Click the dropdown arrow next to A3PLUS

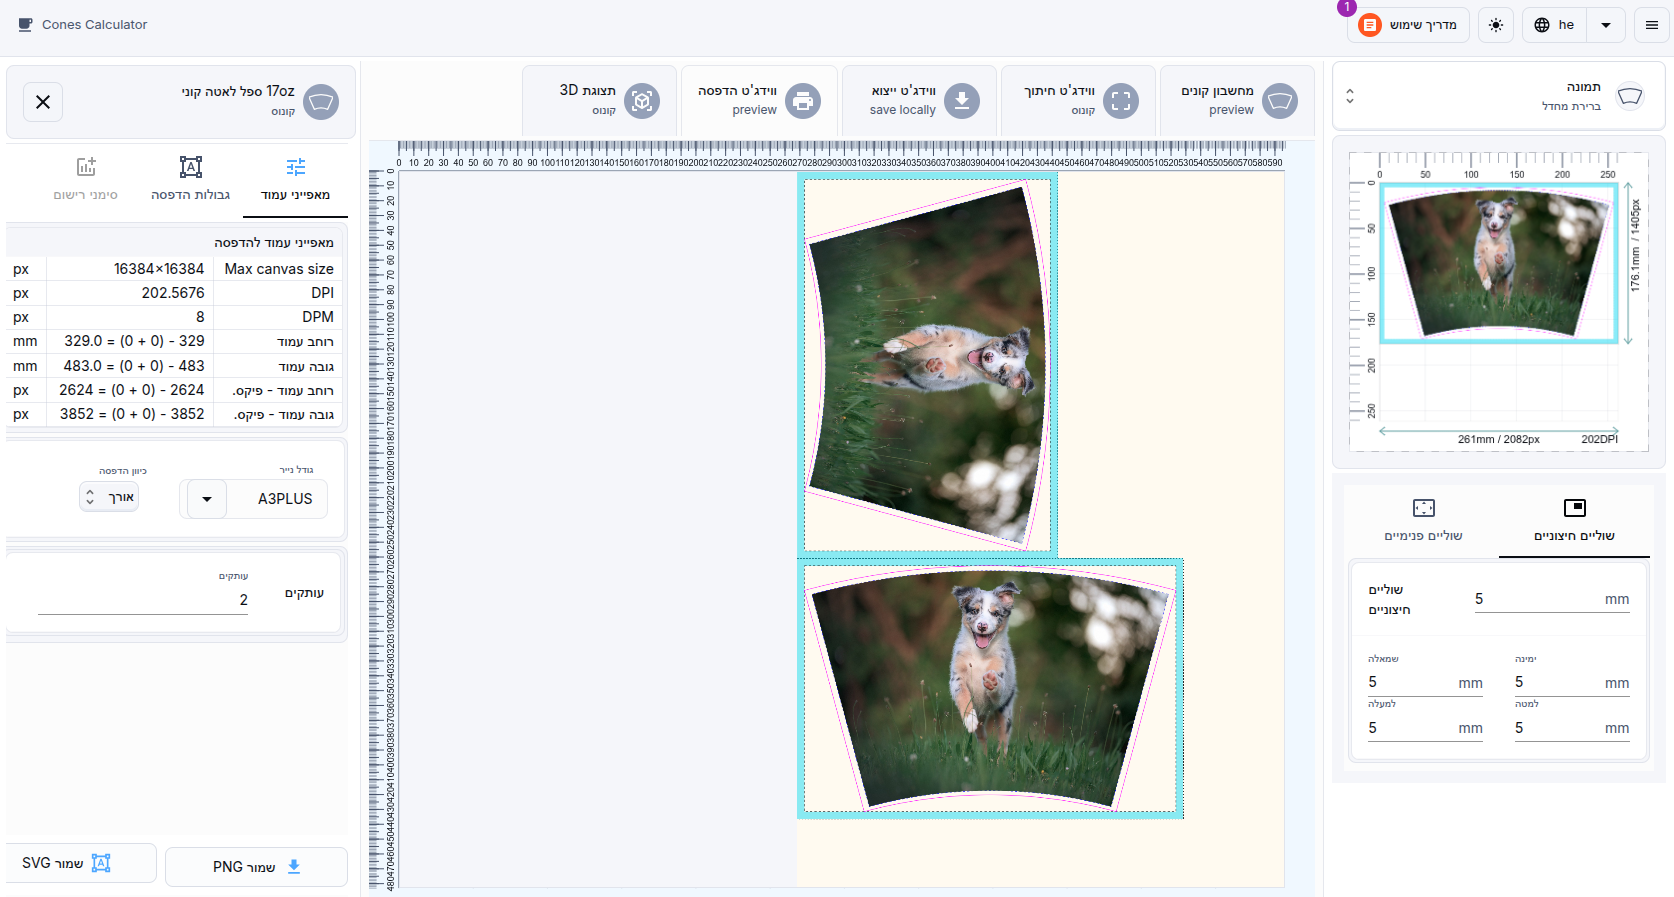click(x=207, y=499)
